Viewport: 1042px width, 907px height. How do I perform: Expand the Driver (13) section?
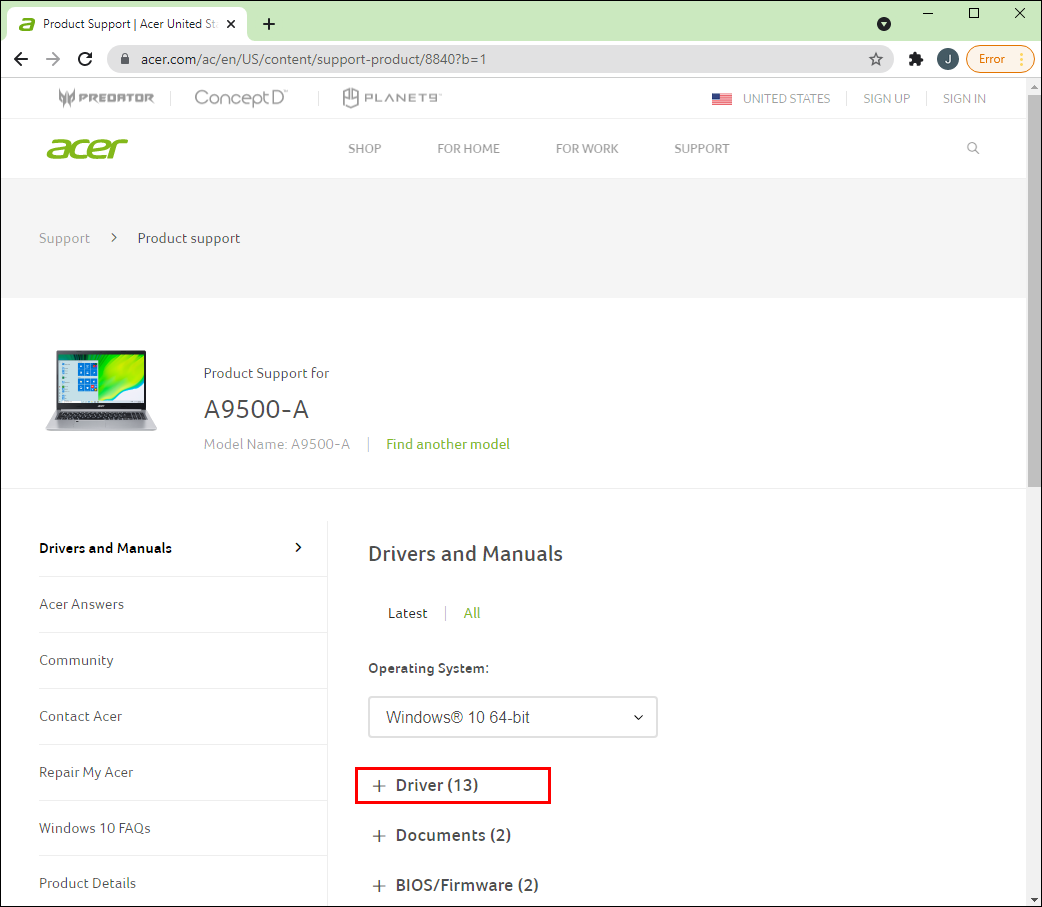coord(425,785)
